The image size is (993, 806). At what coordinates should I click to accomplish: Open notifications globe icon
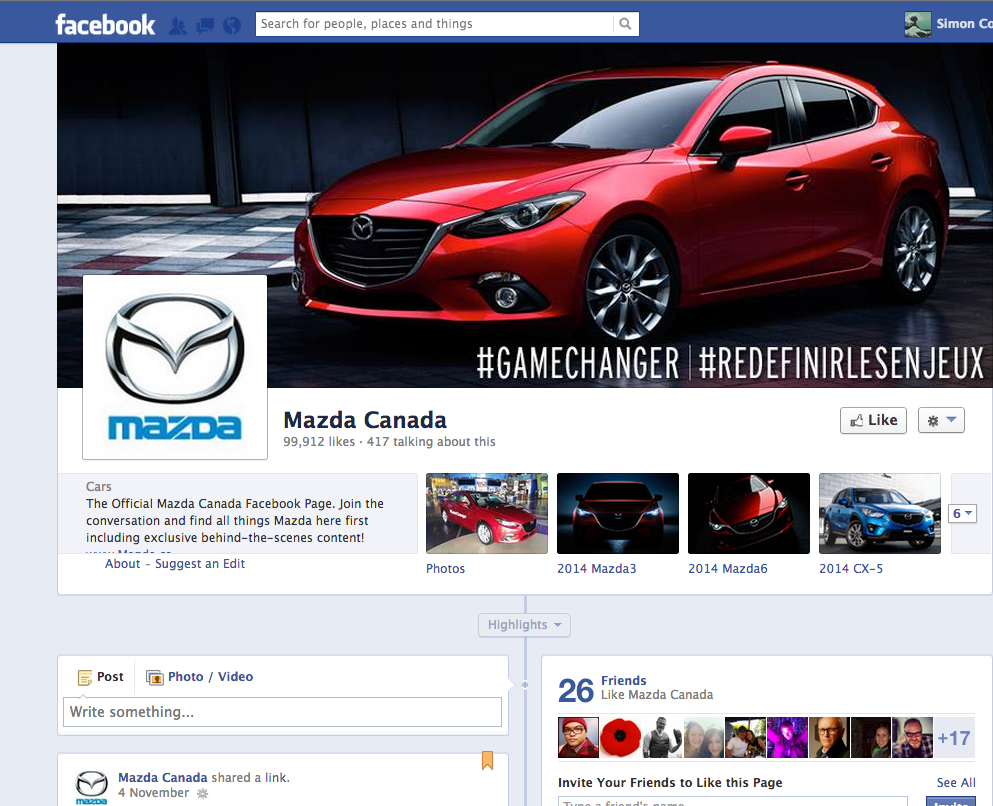tap(232, 25)
